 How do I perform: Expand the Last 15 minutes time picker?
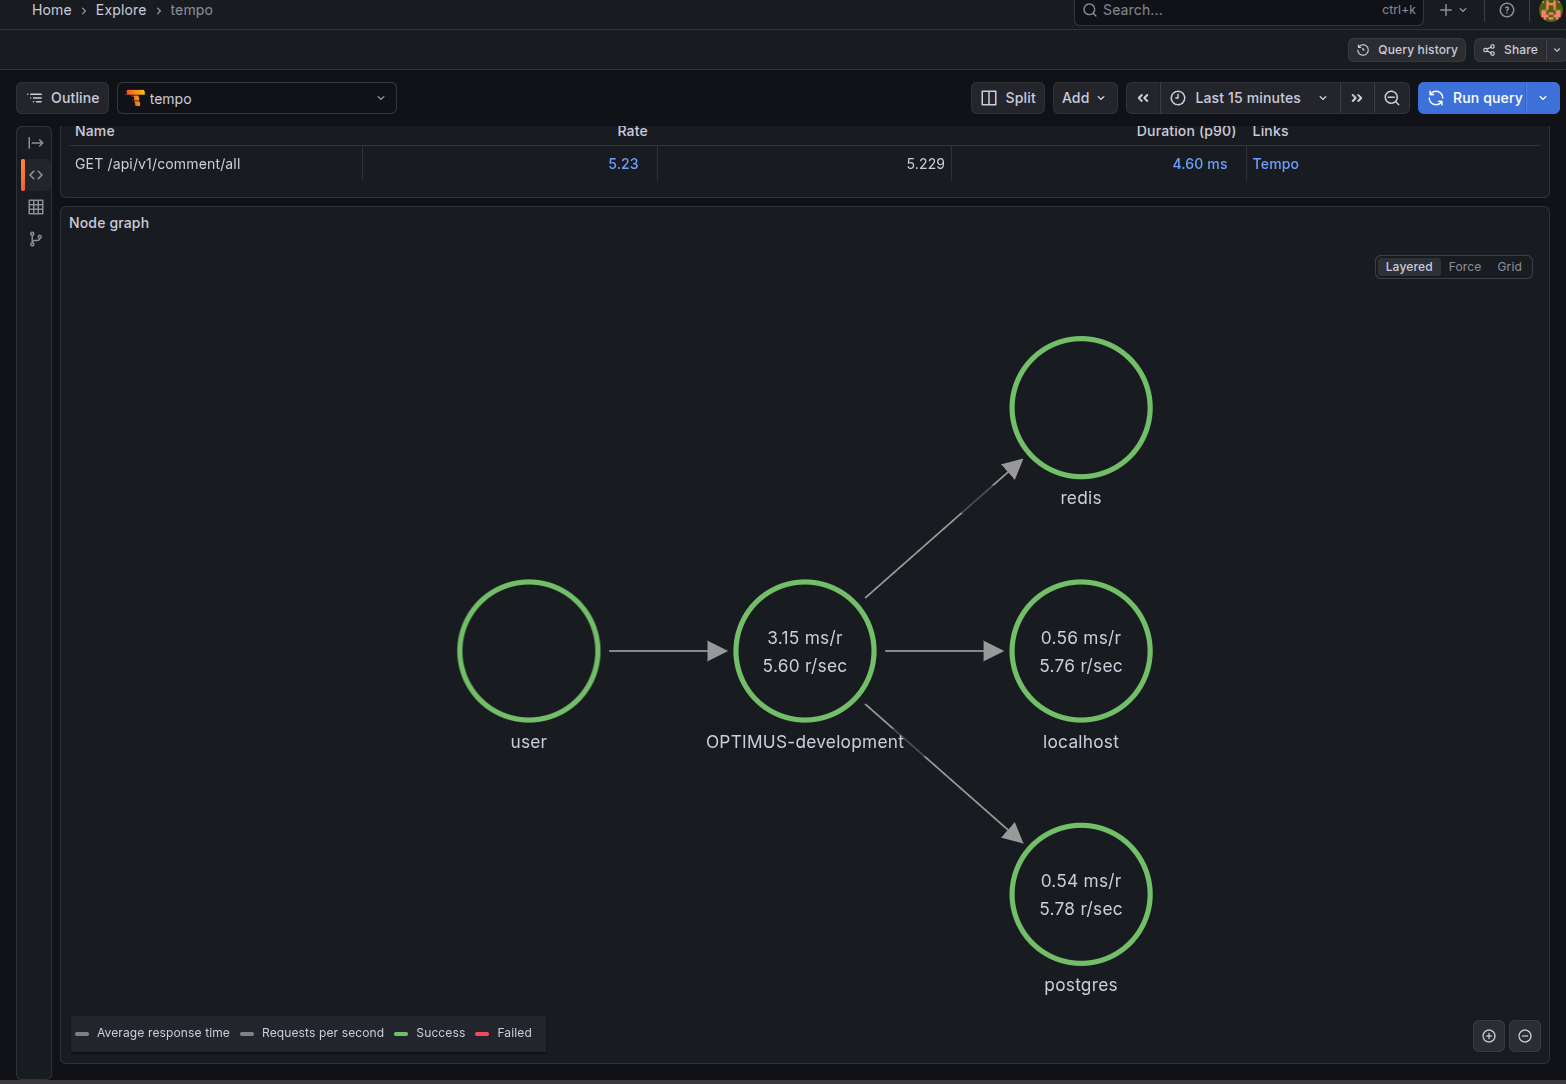[x=1248, y=98]
